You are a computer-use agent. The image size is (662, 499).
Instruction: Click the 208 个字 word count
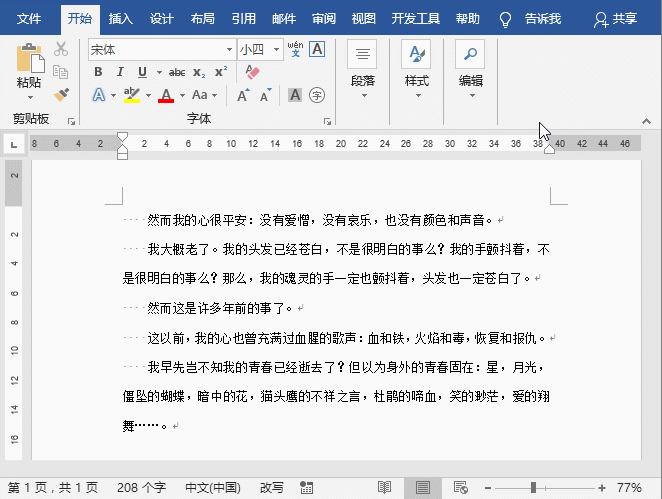[x=141, y=487]
